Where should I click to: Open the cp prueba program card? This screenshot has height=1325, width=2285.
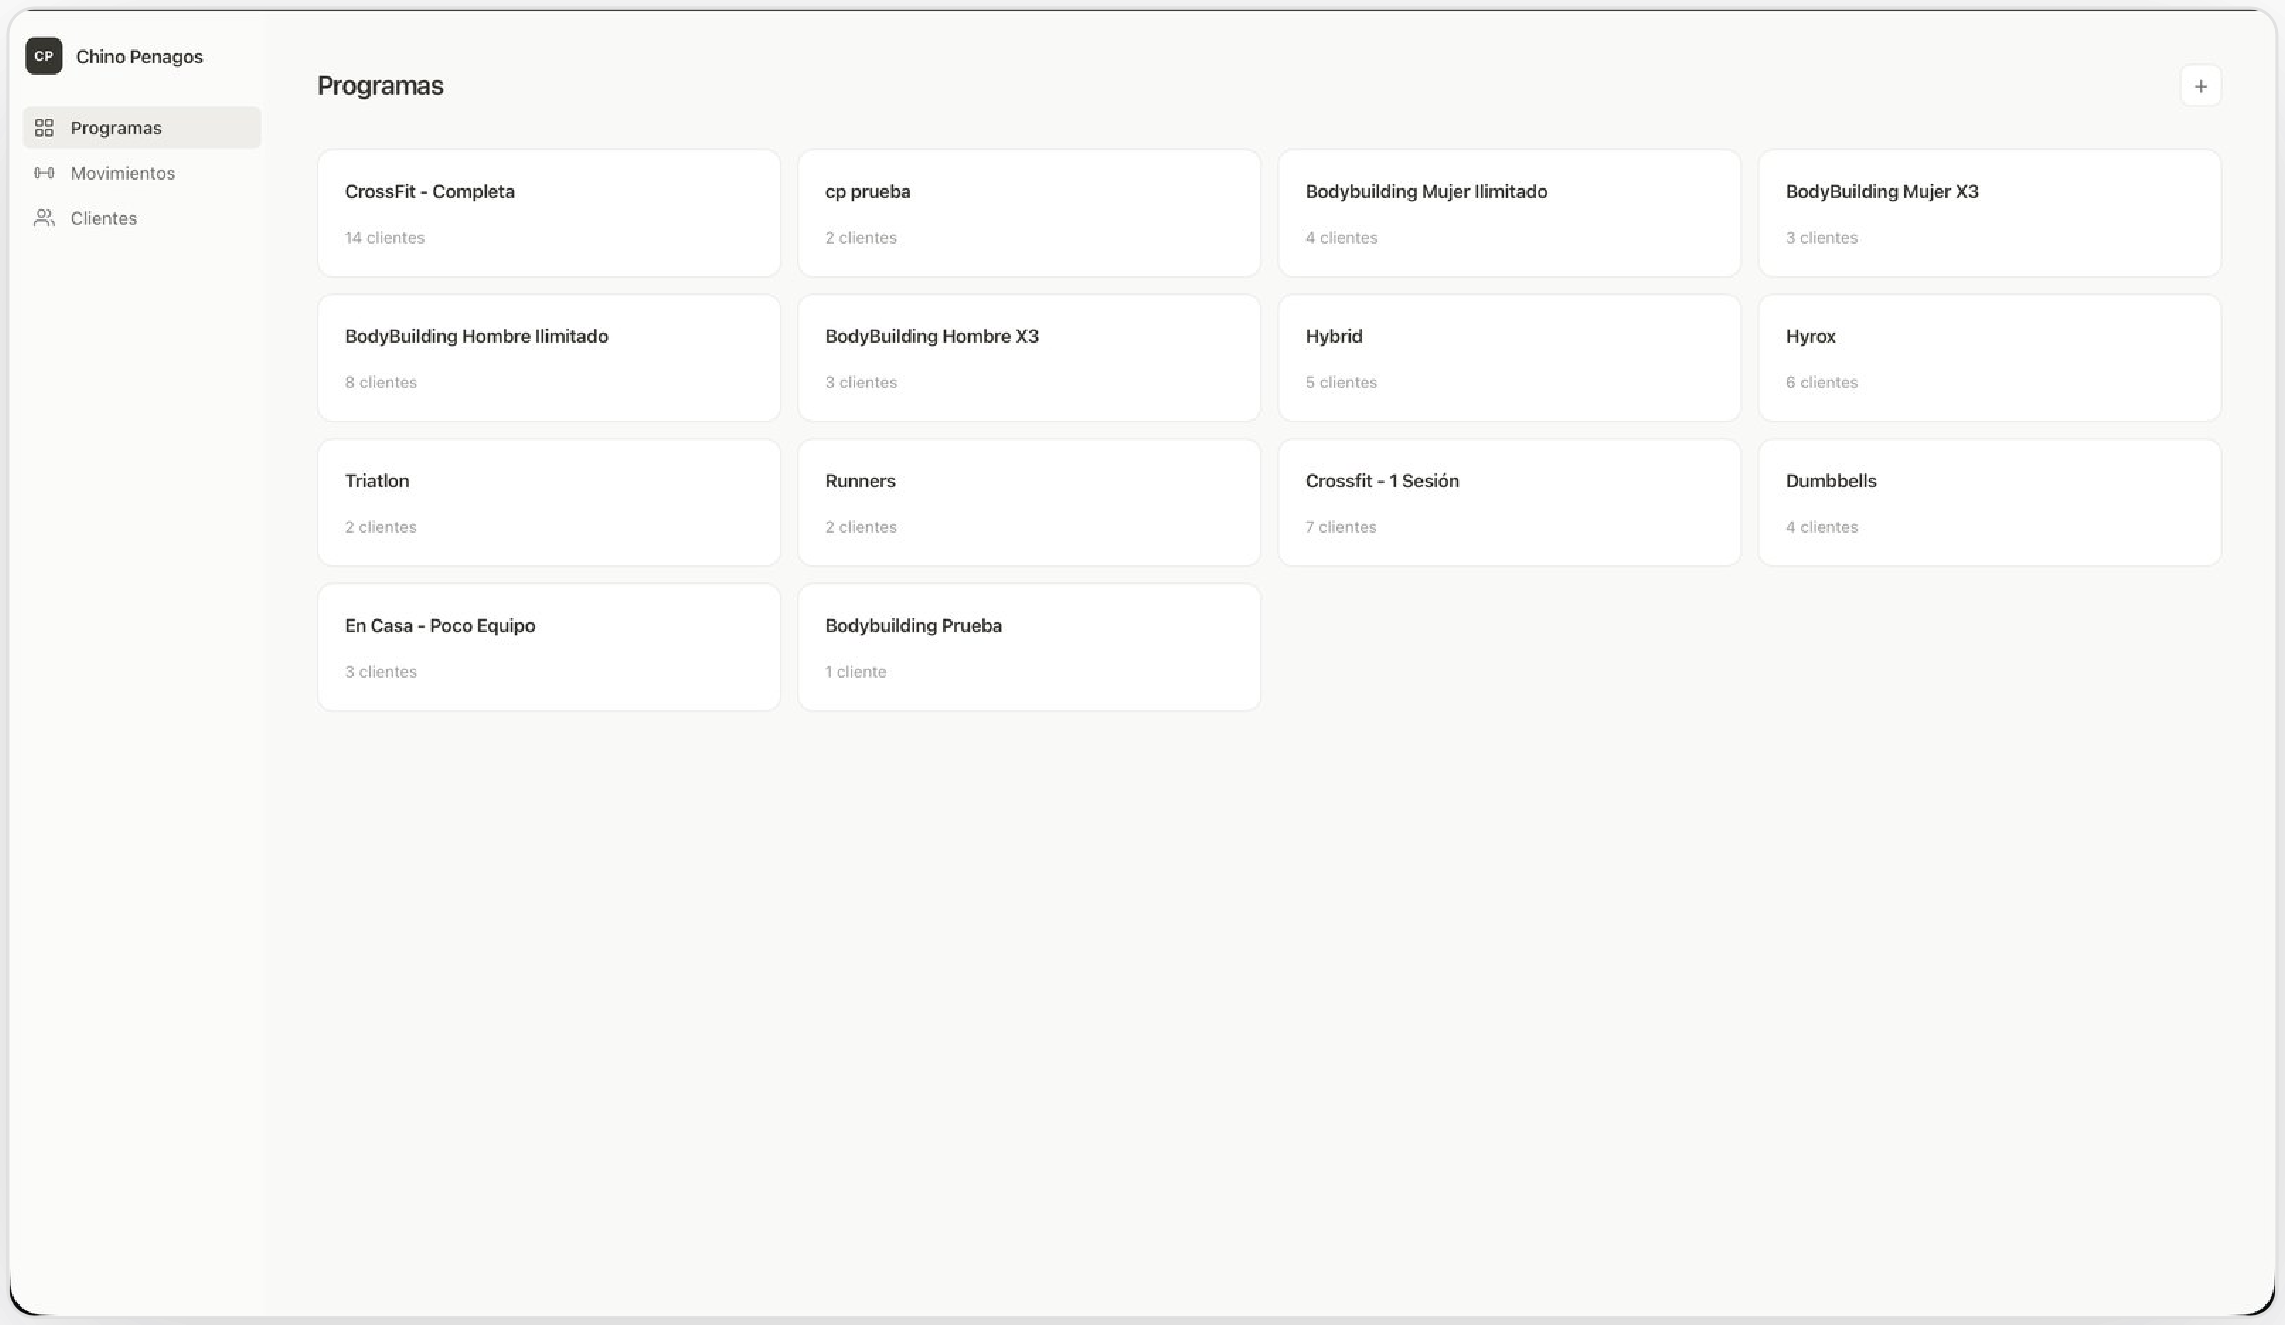(x=1029, y=213)
